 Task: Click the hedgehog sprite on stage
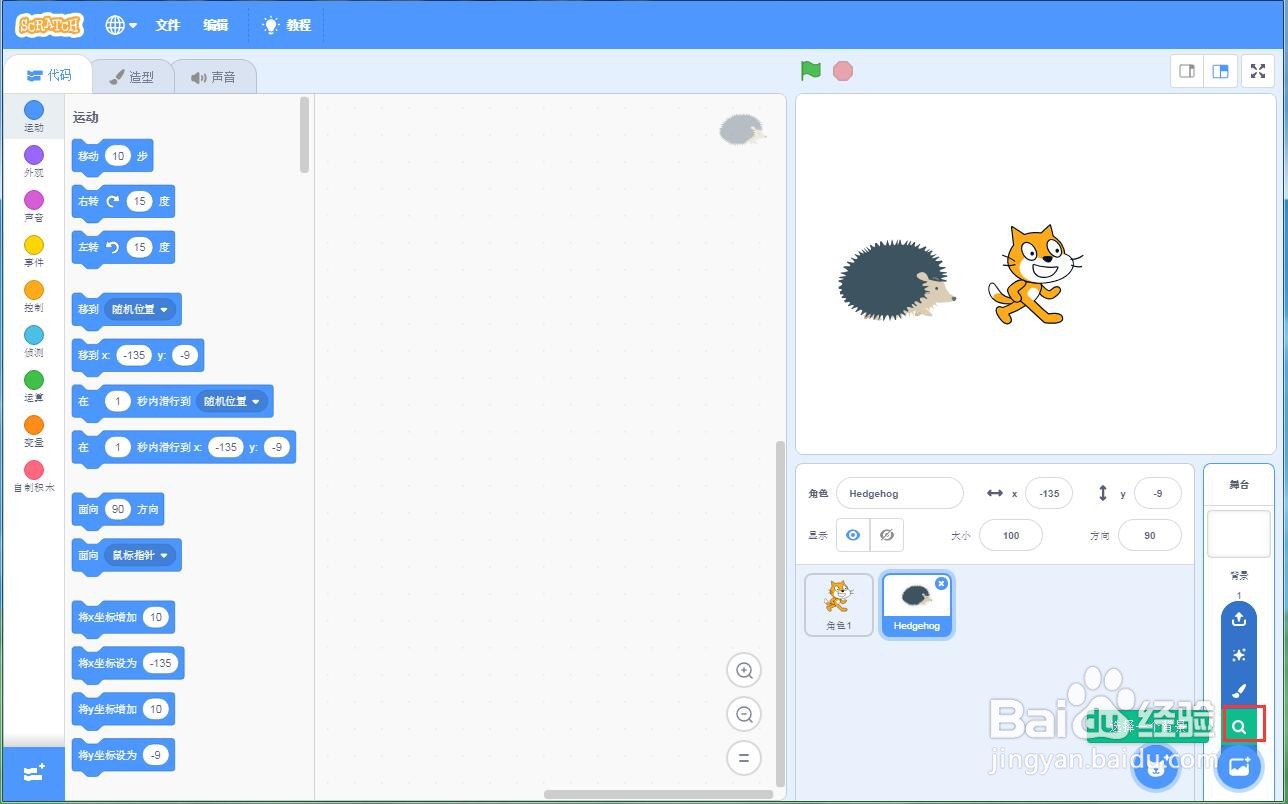pos(896,280)
